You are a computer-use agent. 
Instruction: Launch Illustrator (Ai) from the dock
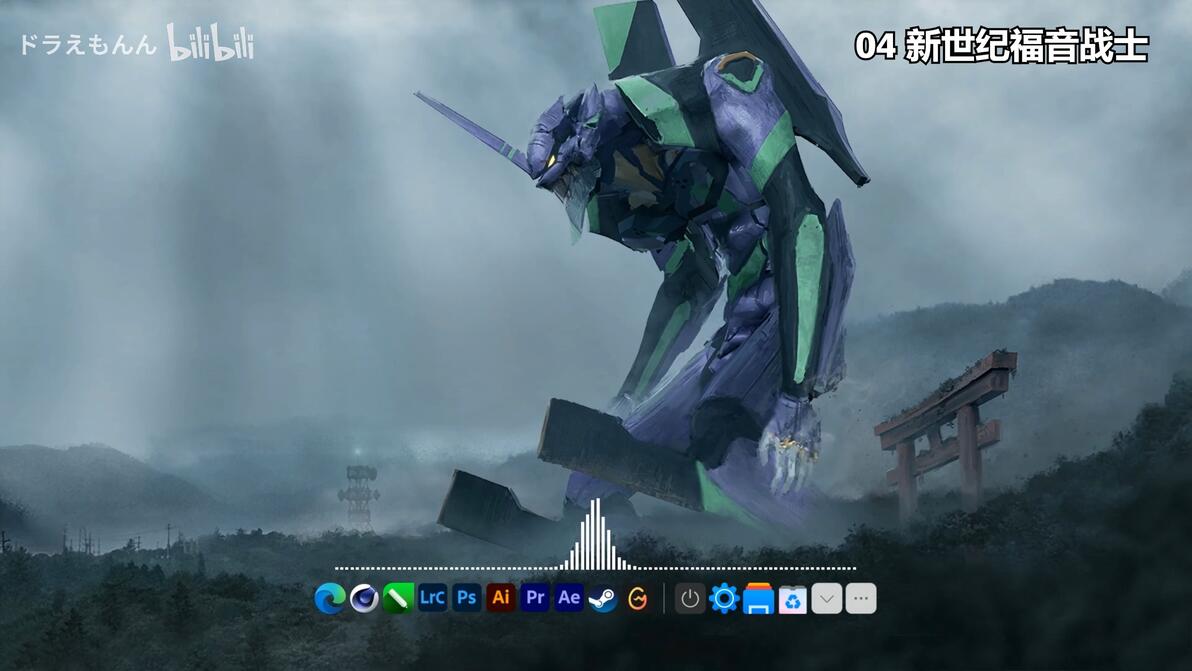coord(501,598)
